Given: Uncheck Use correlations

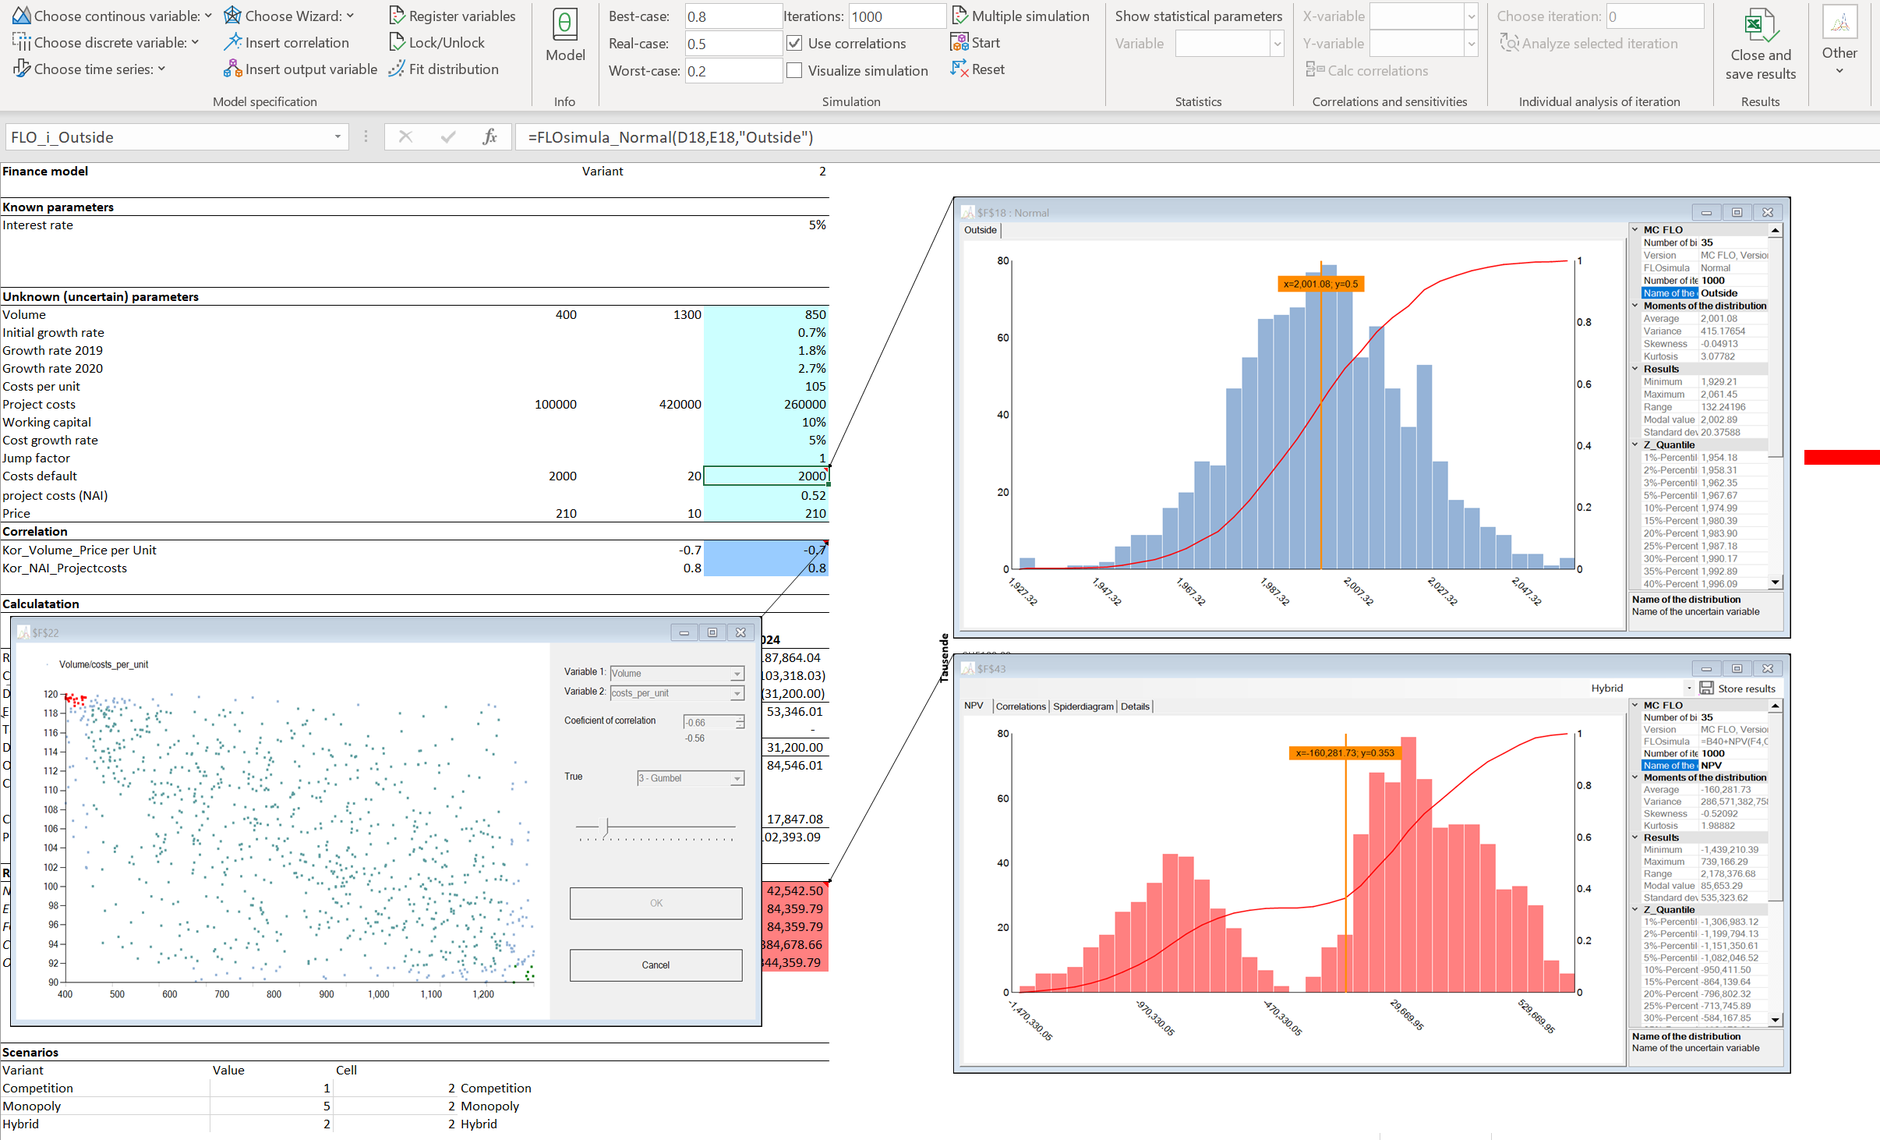Looking at the screenshot, I should point(795,43).
